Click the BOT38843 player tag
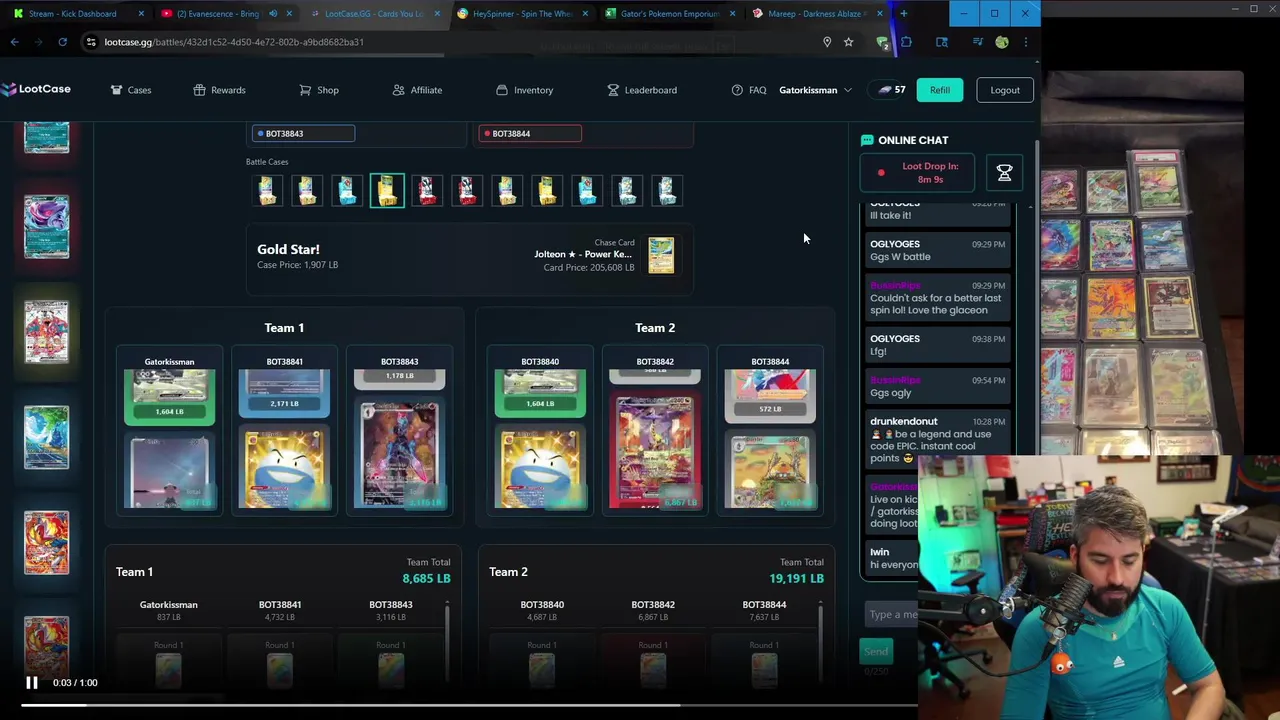 (303, 133)
